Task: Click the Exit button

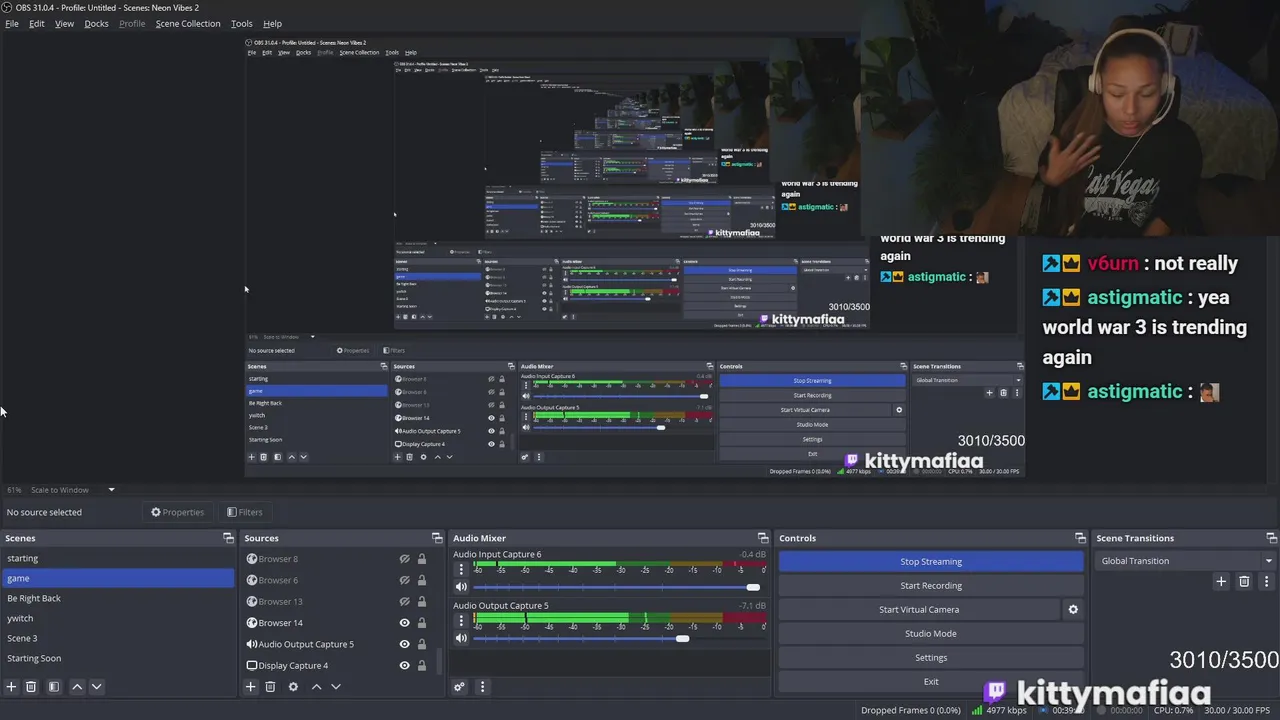Action: 931,681
